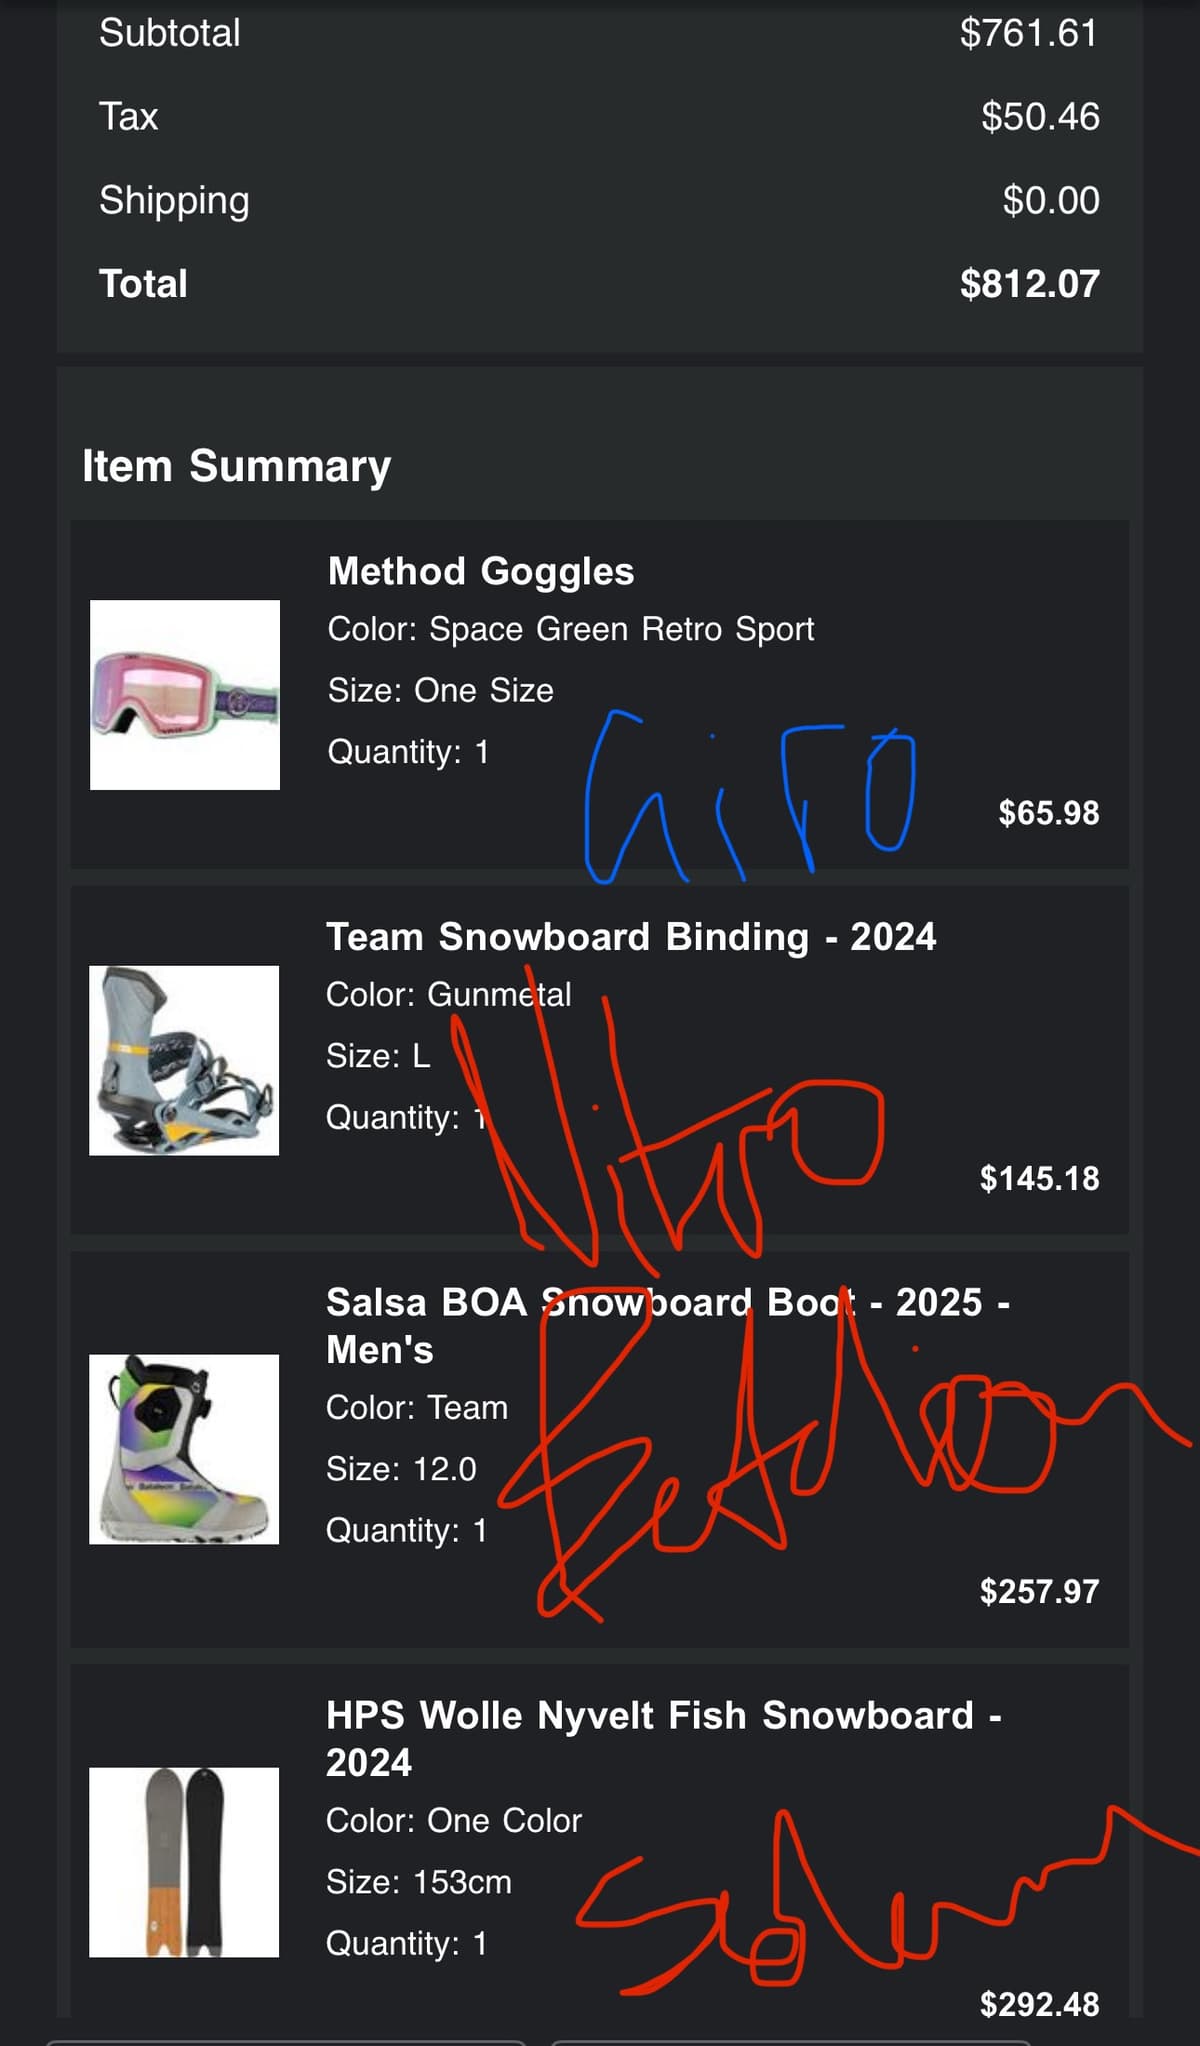The height and width of the screenshot is (2046, 1200).
Task: Open the Method Goggles product thumbnail
Action: 185,695
